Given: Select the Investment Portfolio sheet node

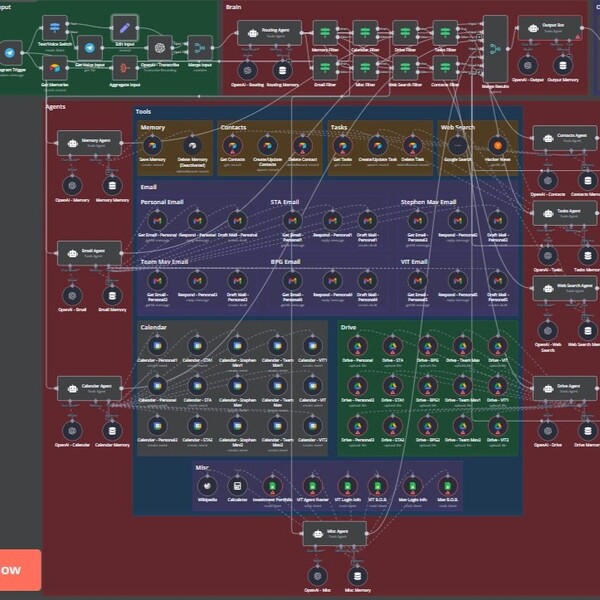Looking at the screenshot, I should [x=272, y=486].
